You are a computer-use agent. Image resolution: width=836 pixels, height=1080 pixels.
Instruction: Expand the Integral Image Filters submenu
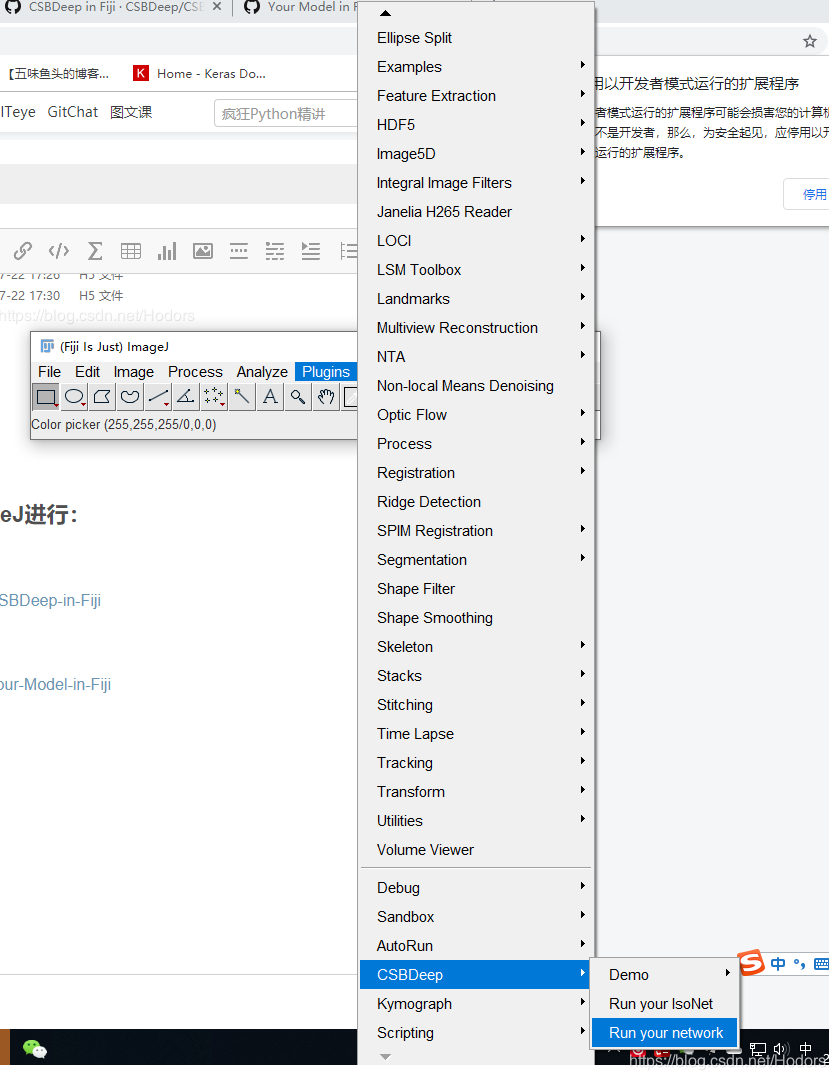tap(475, 183)
